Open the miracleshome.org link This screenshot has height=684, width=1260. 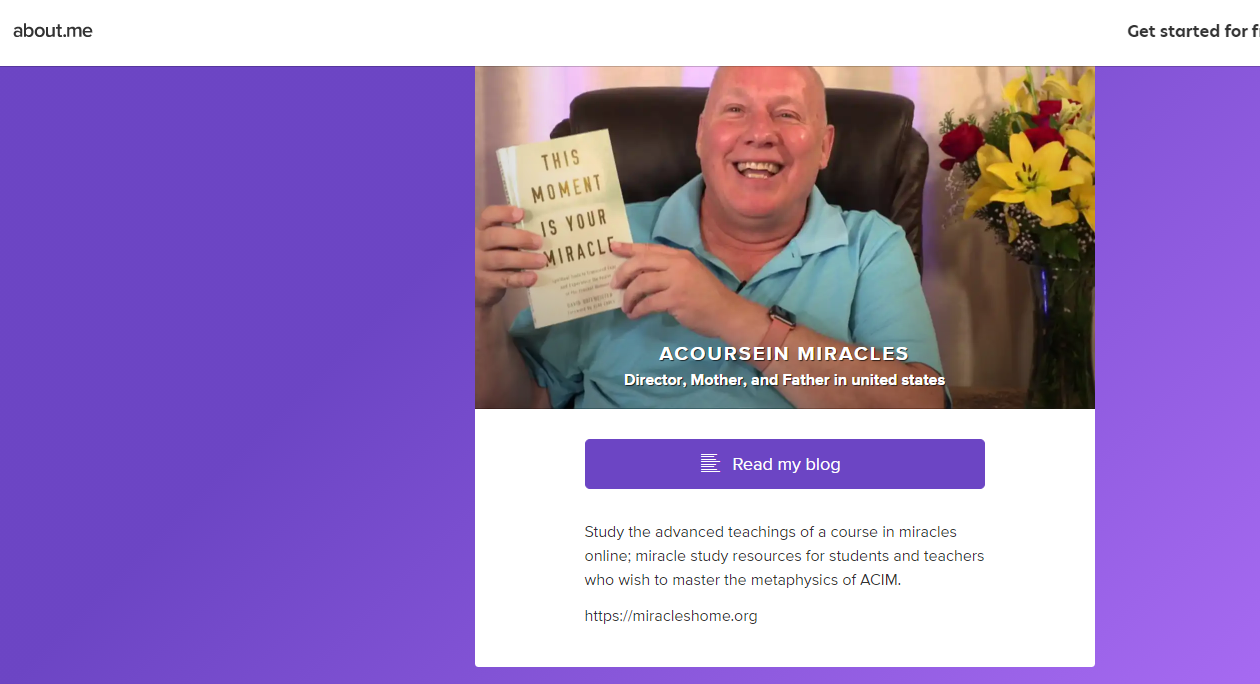(x=671, y=616)
